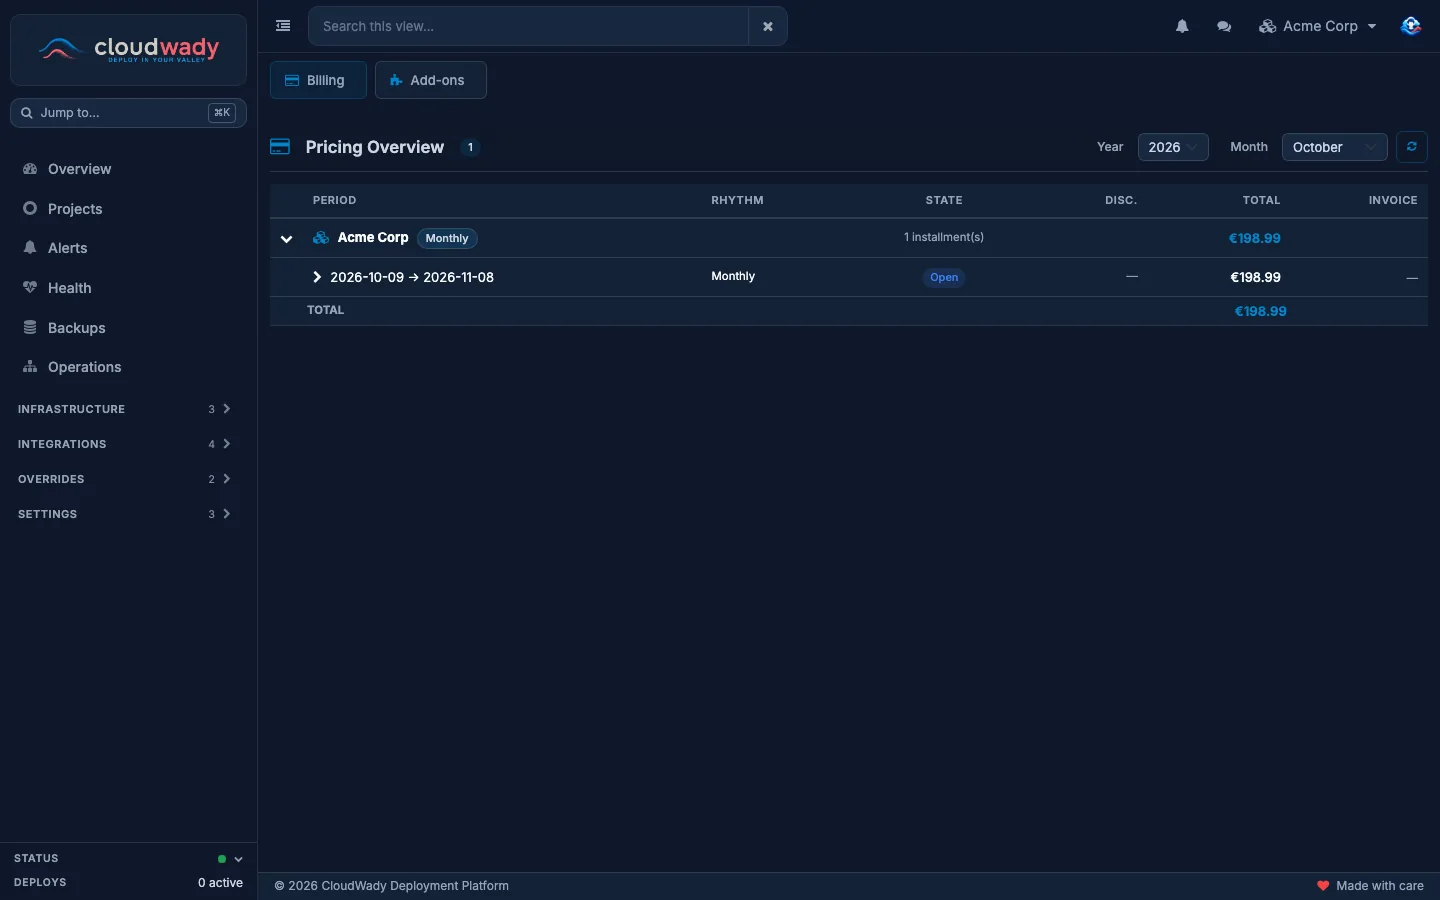Viewport: 1440px width, 900px height.
Task: Expand the 2026-10-09 installment row
Action: pyautogui.click(x=317, y=277)
